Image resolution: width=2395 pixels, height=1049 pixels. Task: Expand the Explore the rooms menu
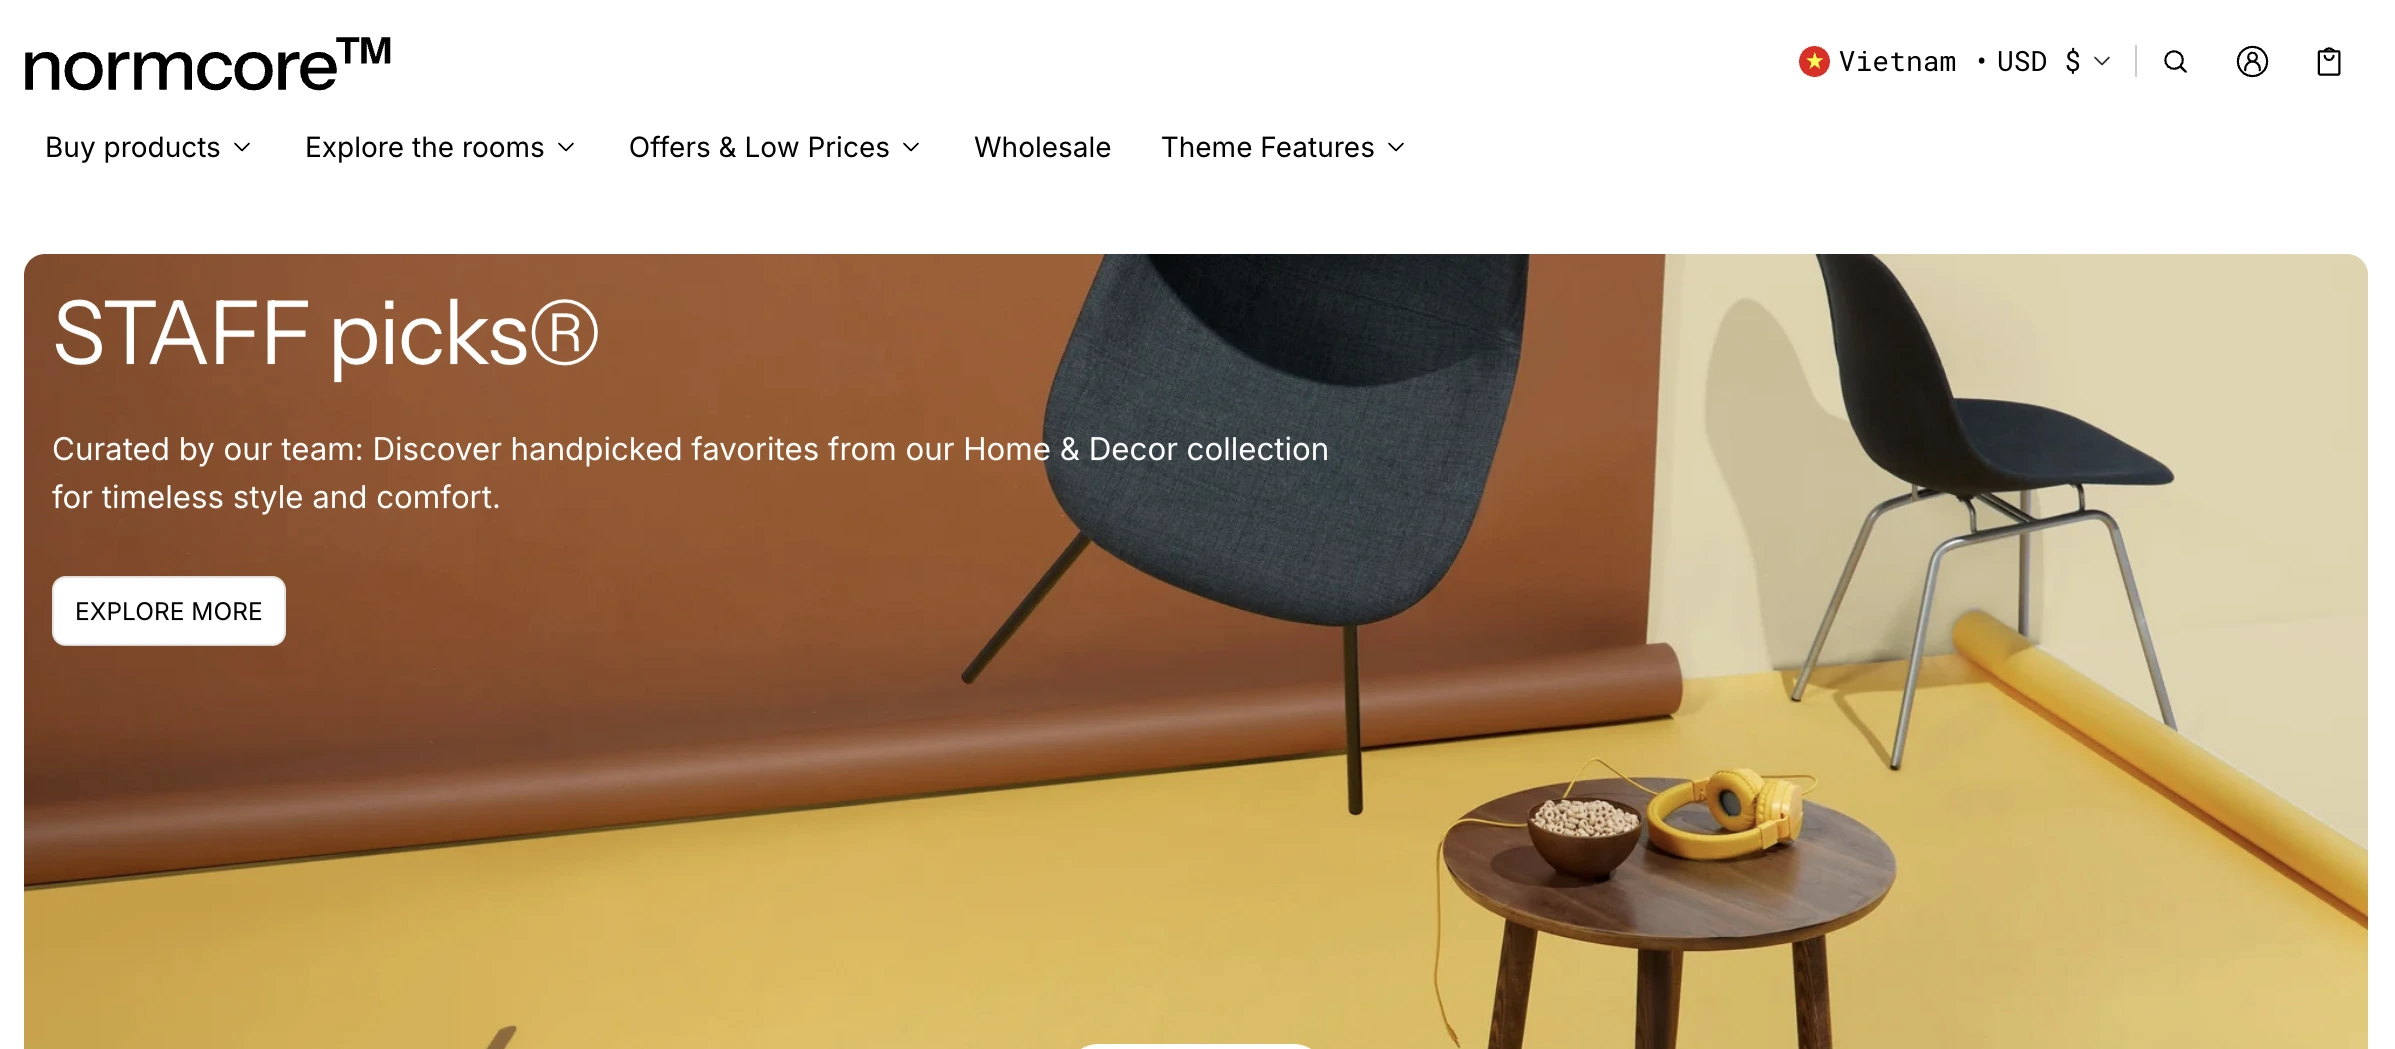(x=440, y=148)
